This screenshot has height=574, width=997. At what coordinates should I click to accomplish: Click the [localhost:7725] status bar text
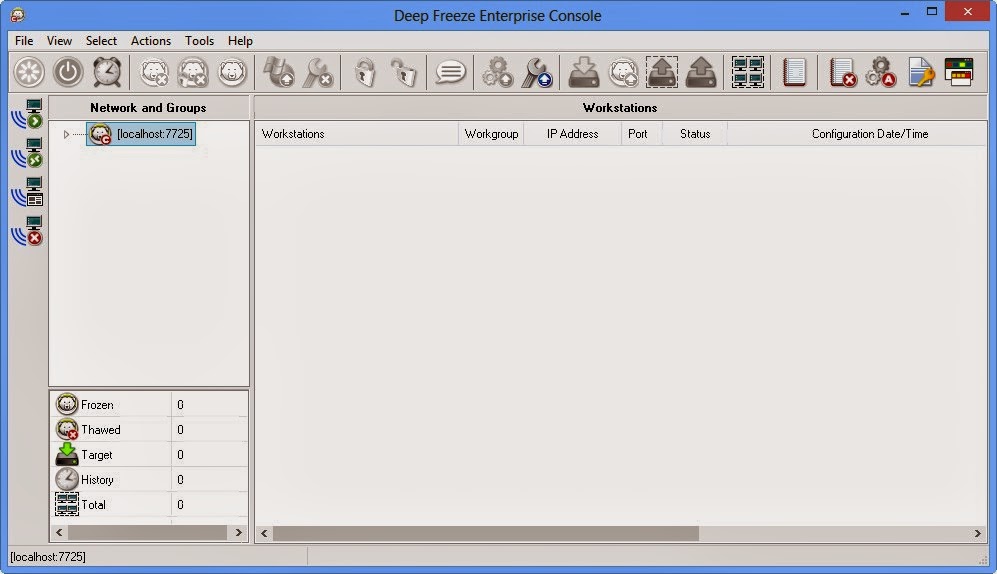tap(48, 557)
